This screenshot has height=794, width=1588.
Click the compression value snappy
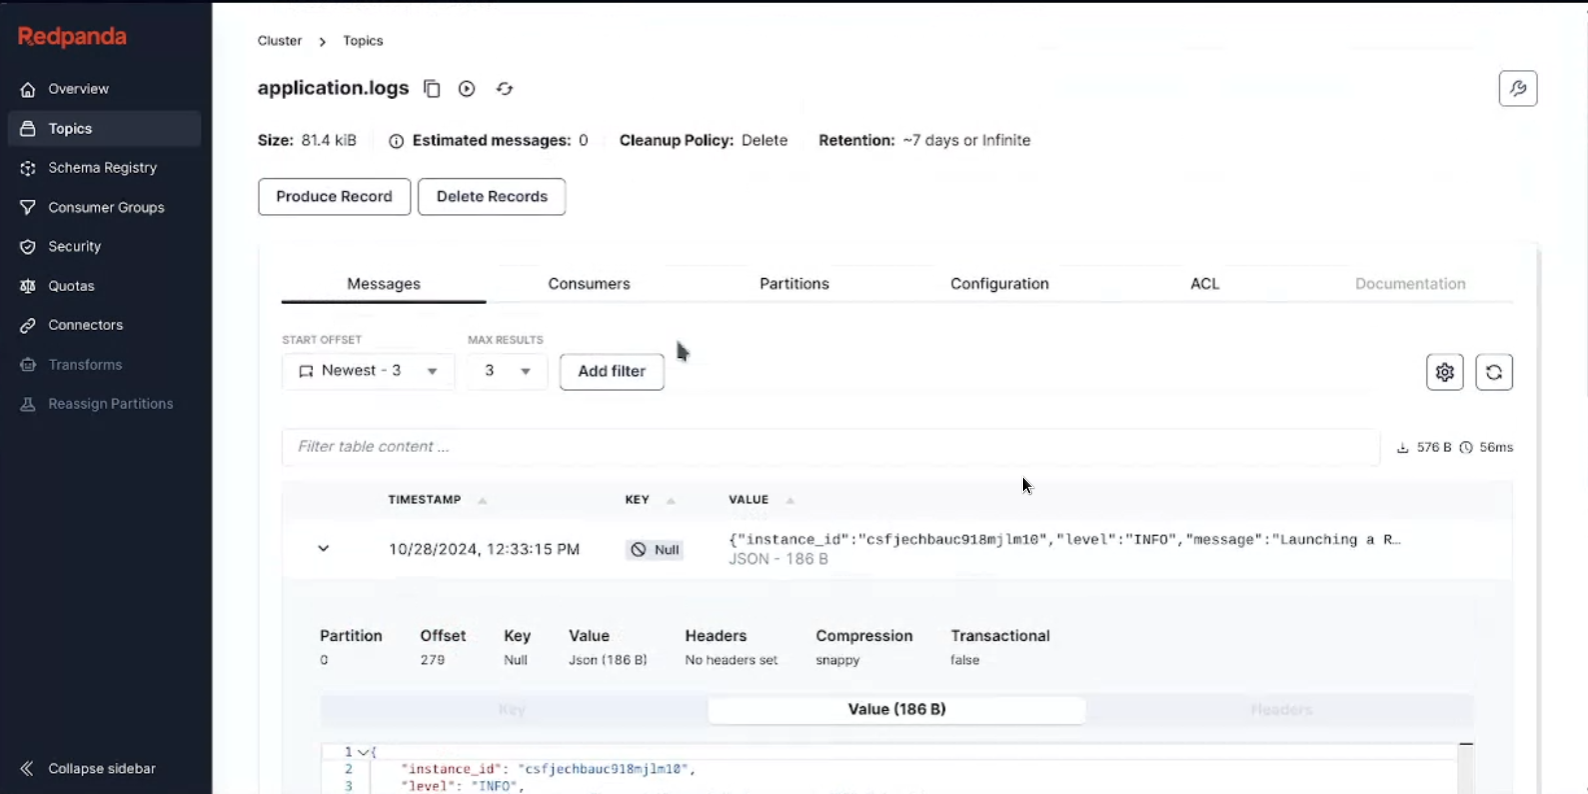(837, 660)
